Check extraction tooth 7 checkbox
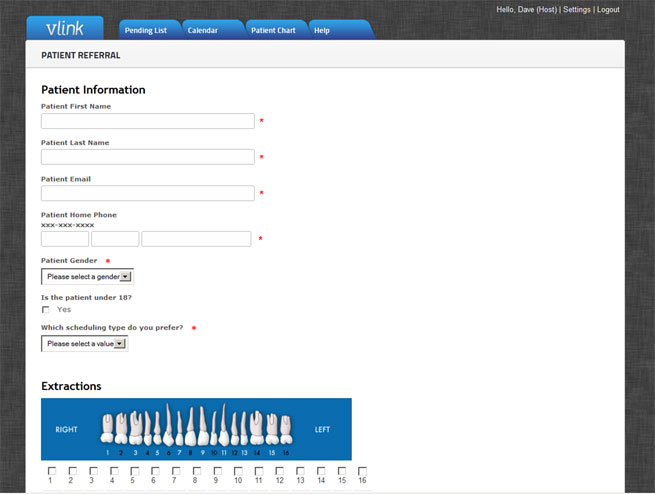The image size is (655, 494). [x=176, y=471]
